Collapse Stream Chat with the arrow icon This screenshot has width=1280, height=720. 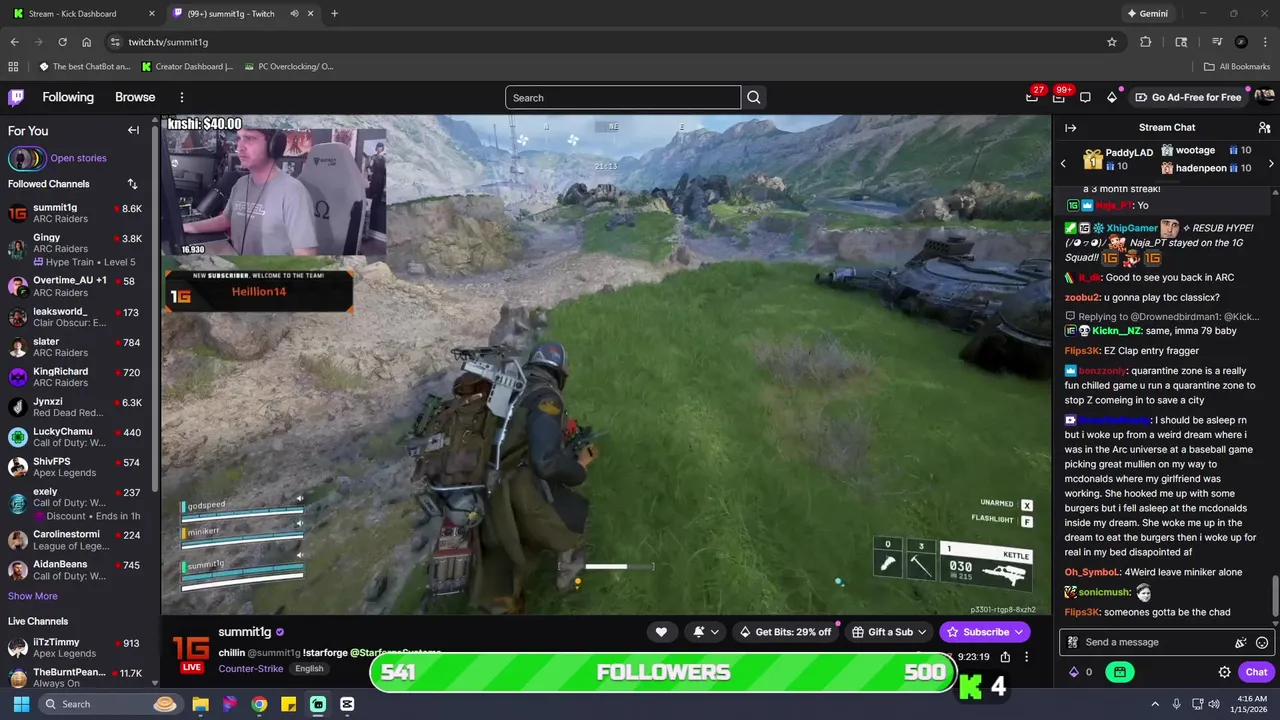click(x=1070, y=128)
